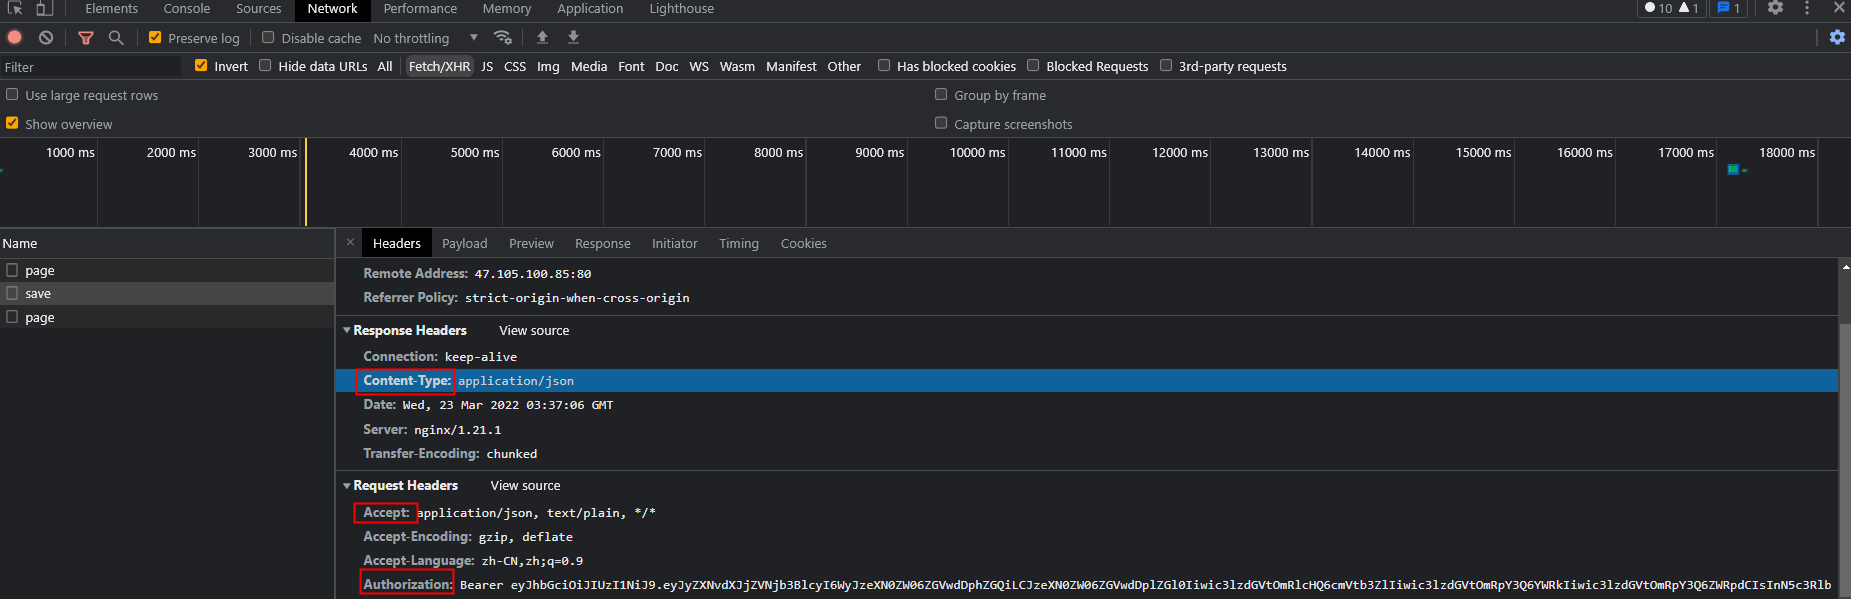The height and width of the screenshot is (599, 1851).
Task: Open the DevTools three-dot menu
Action: pos(1807,8)
